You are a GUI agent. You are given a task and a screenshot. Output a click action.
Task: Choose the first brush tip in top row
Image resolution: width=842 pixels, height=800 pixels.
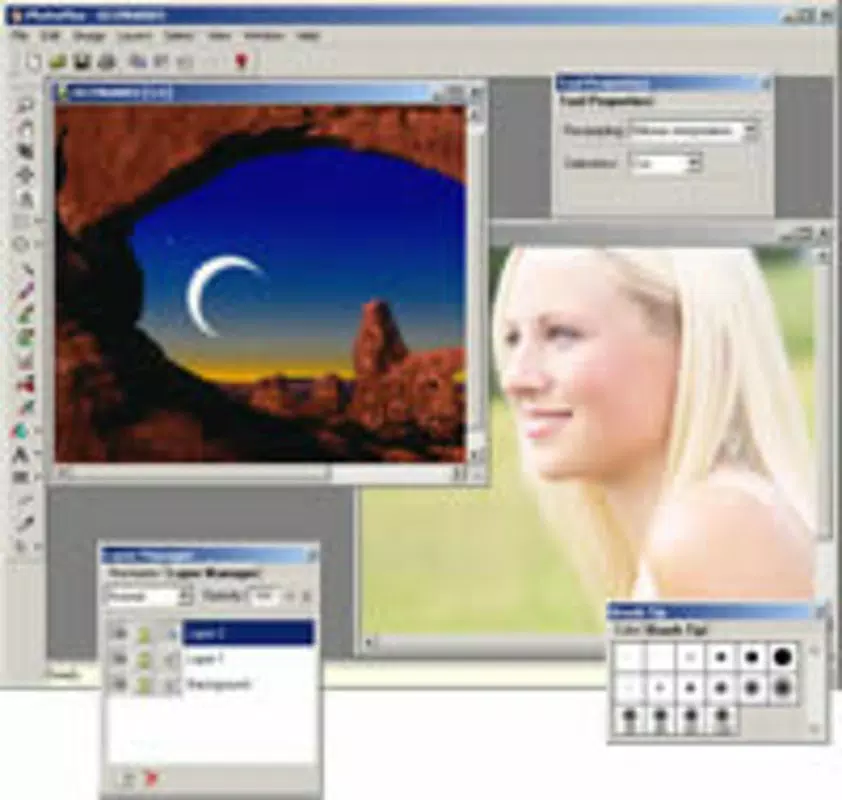(x=629, y=656)
